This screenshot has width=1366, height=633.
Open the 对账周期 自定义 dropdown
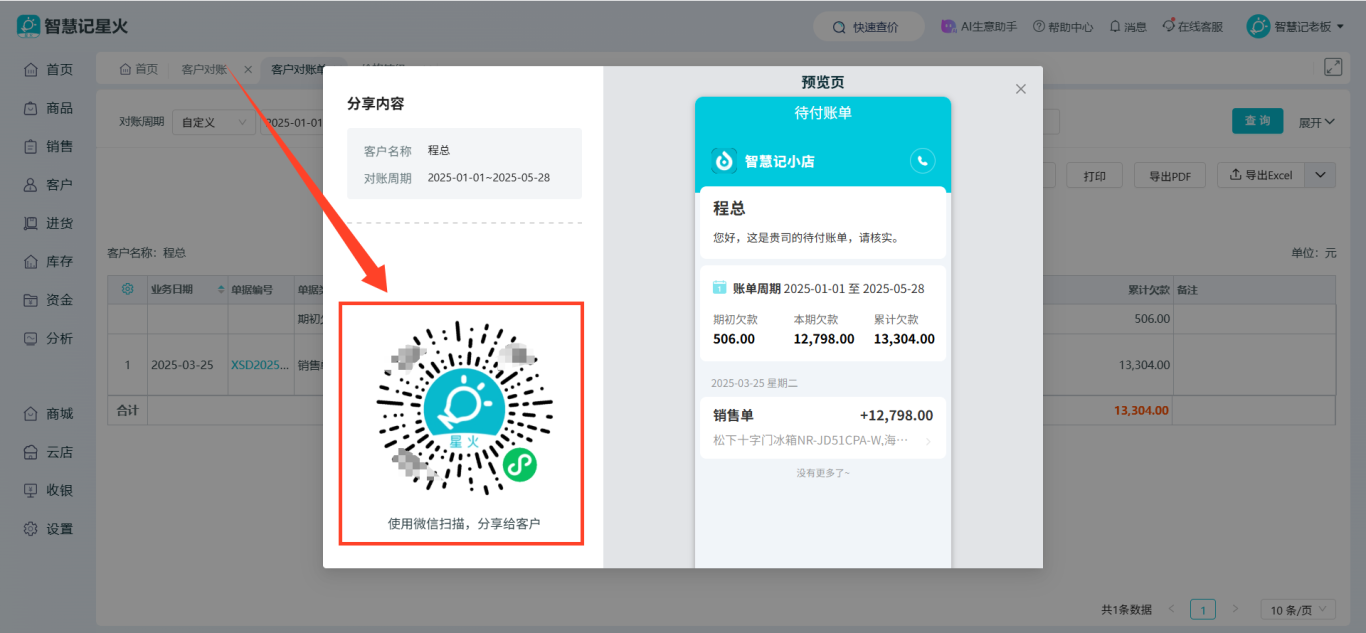213,122
